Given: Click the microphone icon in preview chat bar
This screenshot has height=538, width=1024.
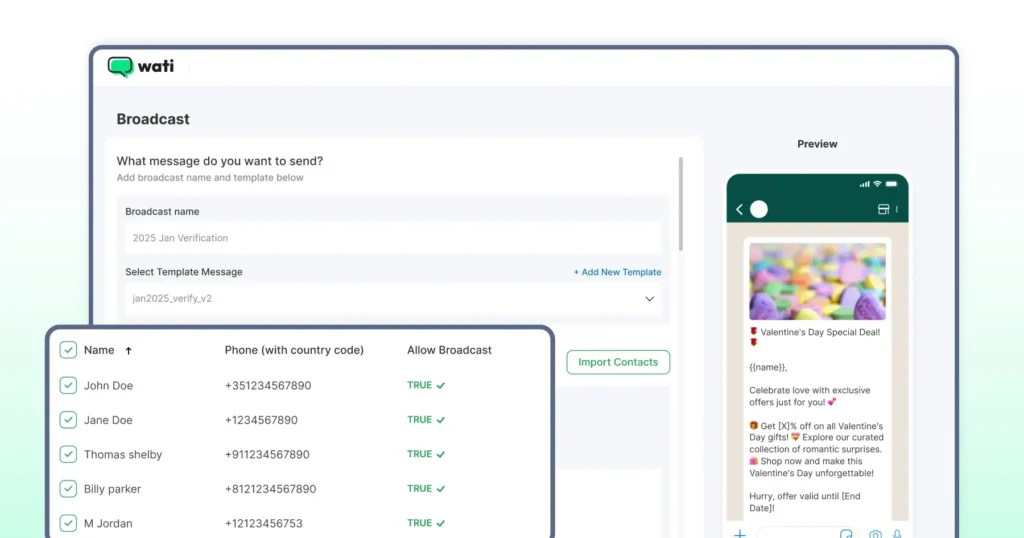Looking at the screenshot, I should (x=897, y=534).
